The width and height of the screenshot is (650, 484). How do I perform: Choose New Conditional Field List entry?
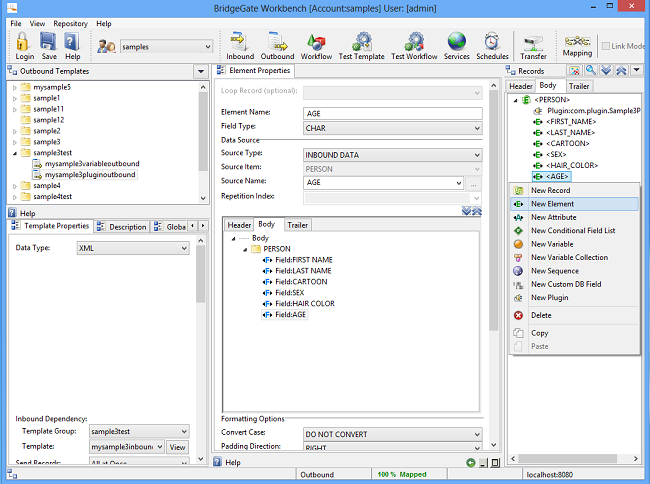point(575,230)
